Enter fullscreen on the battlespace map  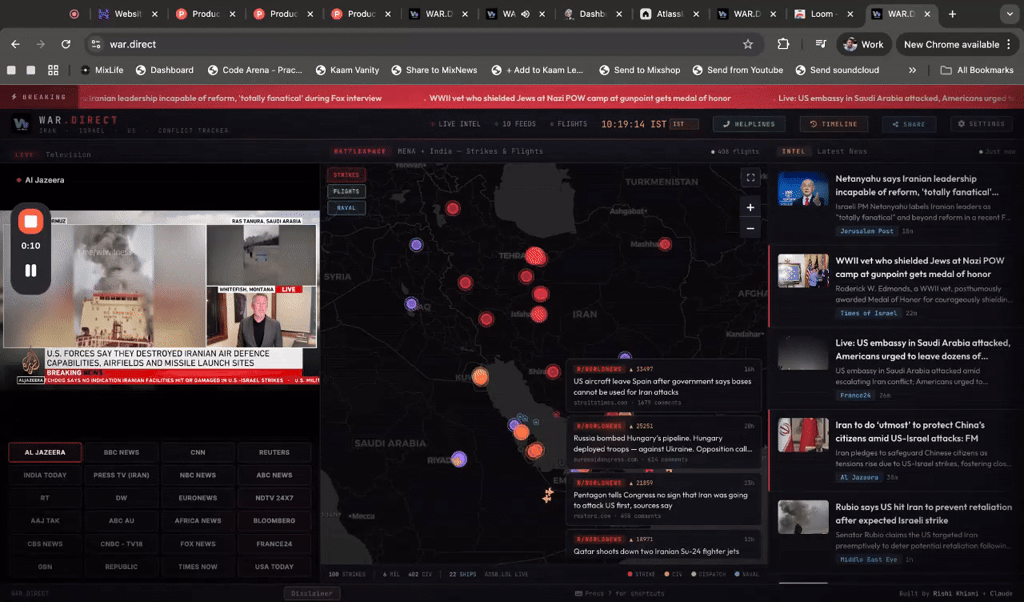(x=750, y=178)
